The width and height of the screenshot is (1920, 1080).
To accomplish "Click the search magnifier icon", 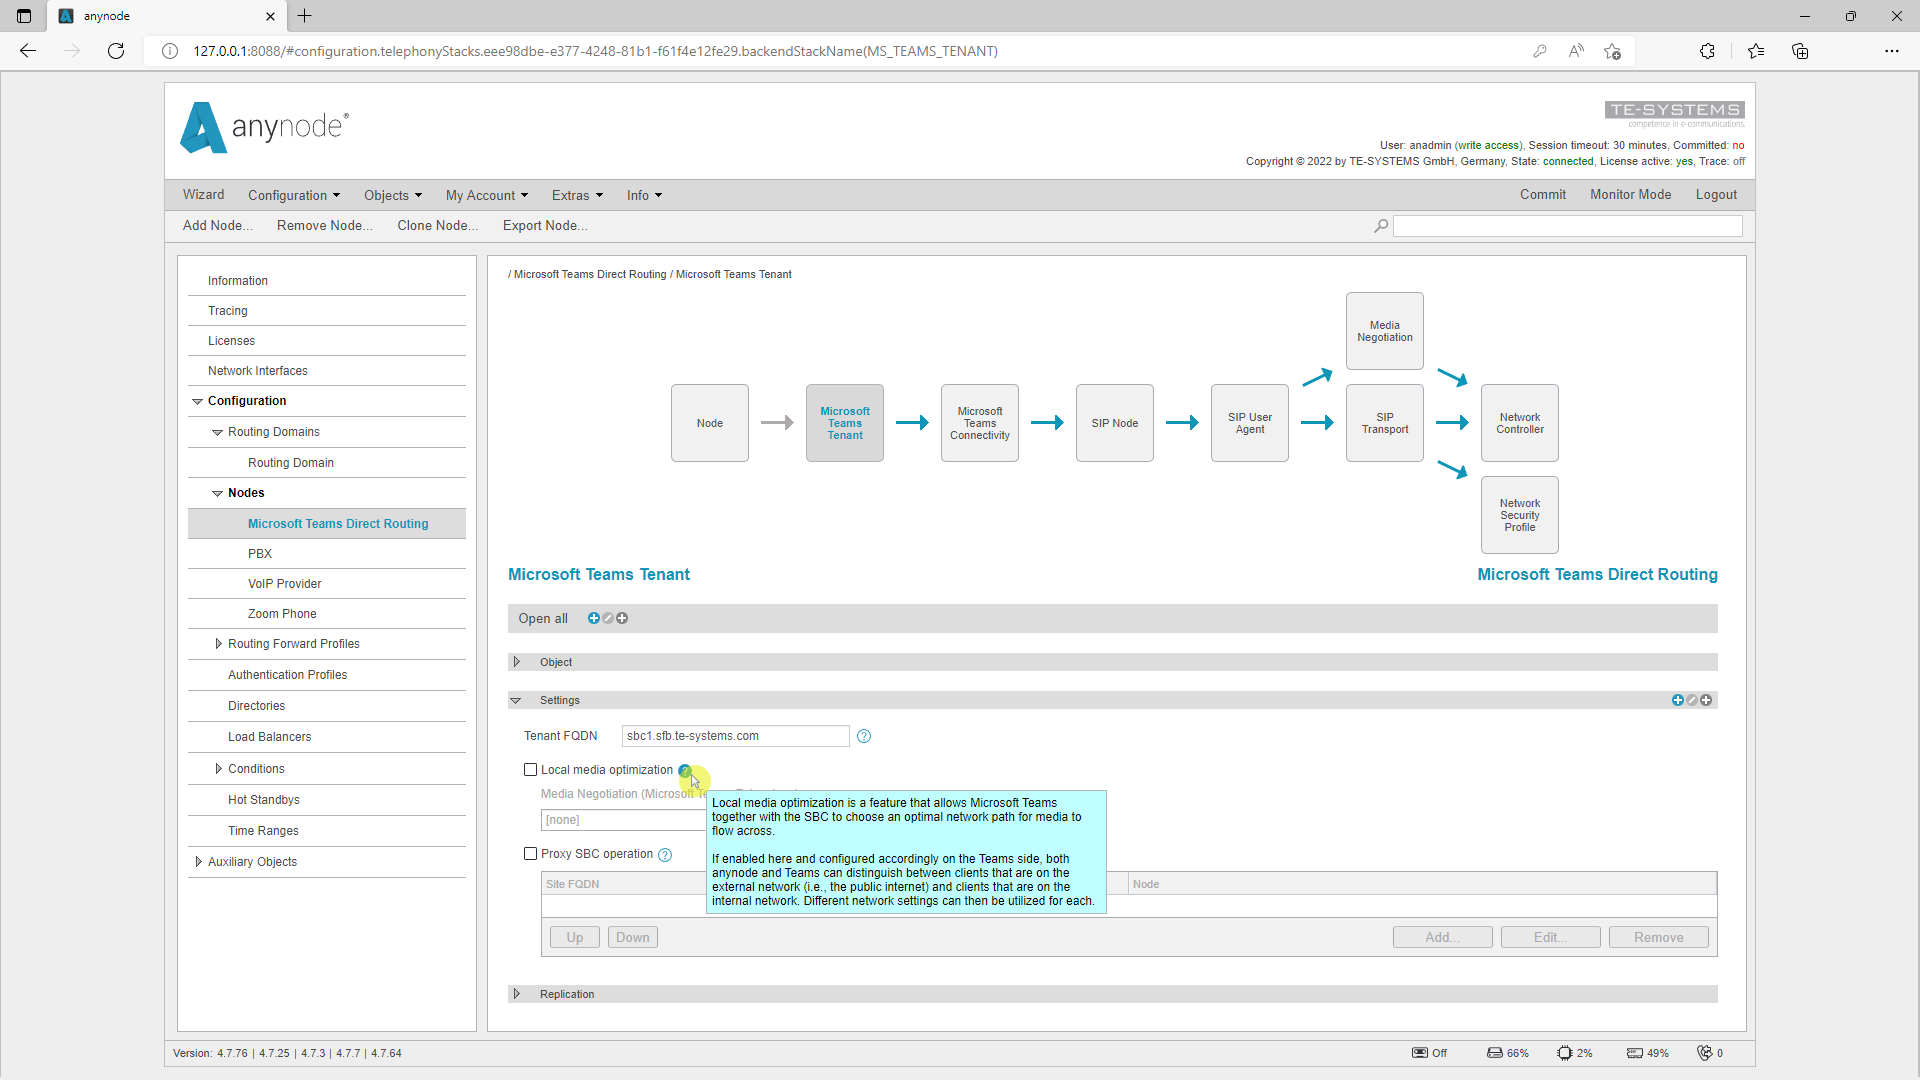I will 1381,226.
